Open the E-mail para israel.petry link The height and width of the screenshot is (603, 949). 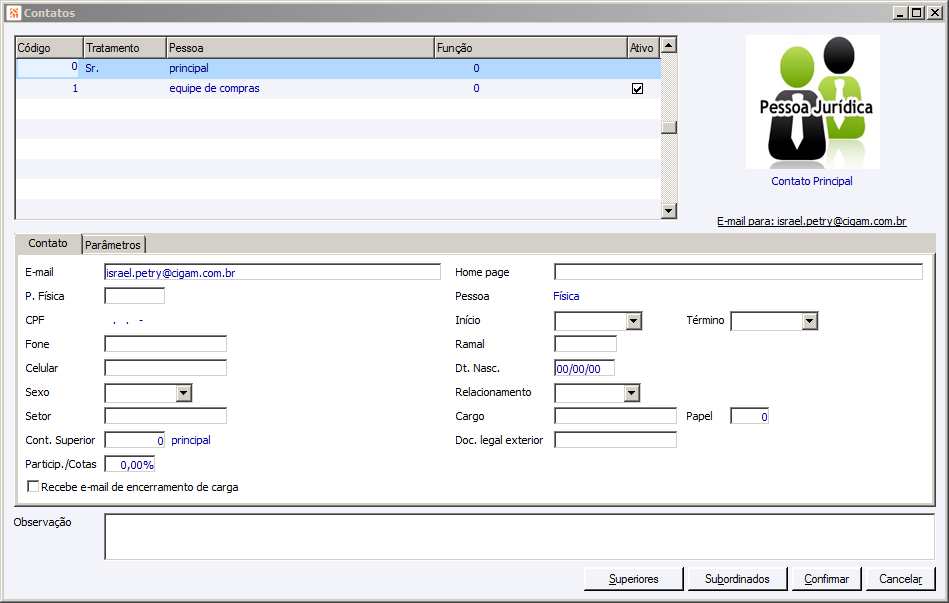[x=812, y=222]
